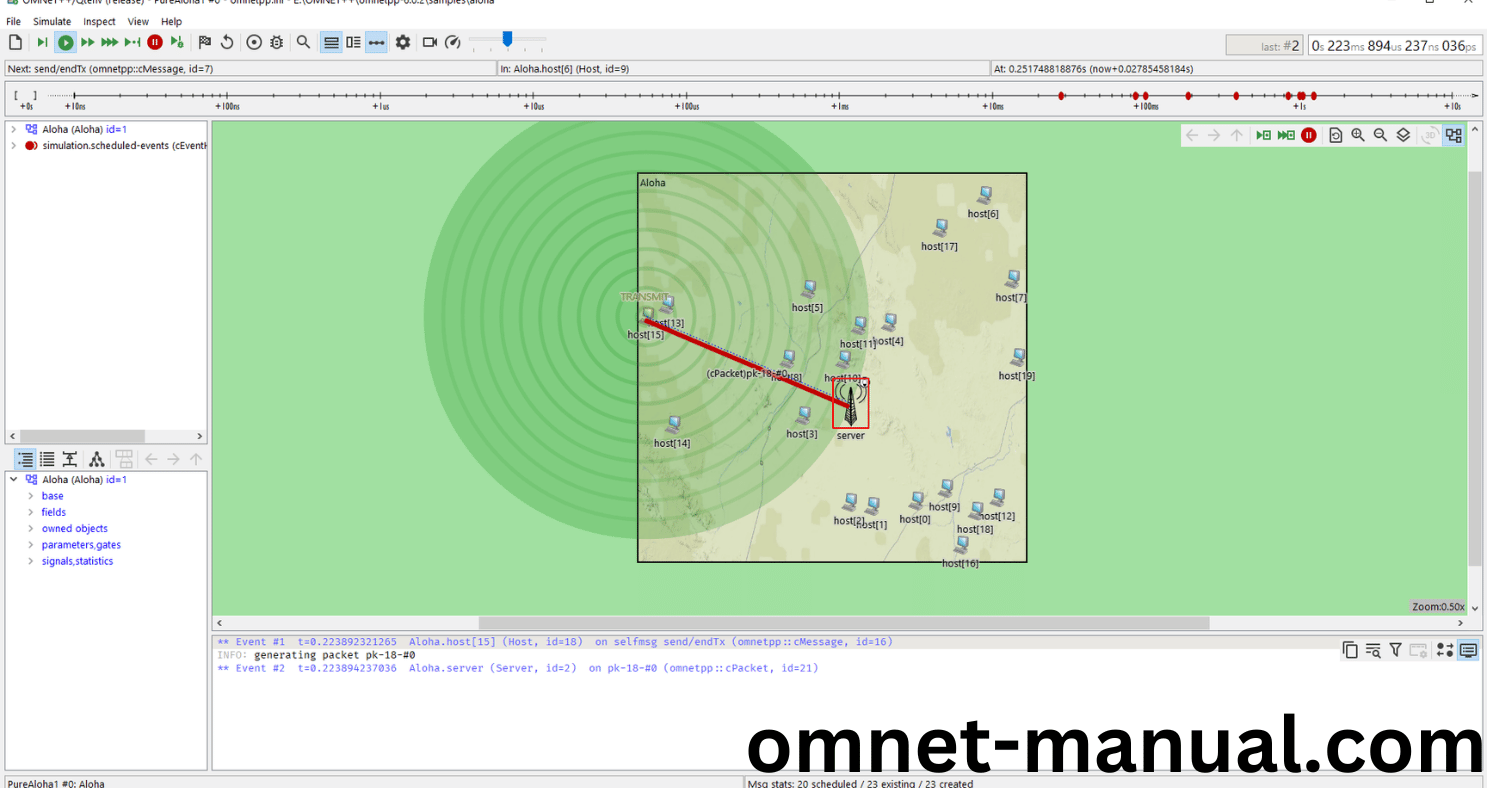1487x788 pixels.
Task: Click the Fast run double-arrow button
Action: point(88,42)
